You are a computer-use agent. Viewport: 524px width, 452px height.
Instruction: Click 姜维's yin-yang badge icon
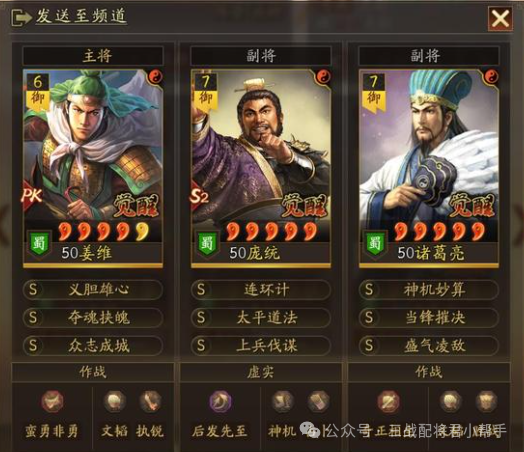click(155, 78)
